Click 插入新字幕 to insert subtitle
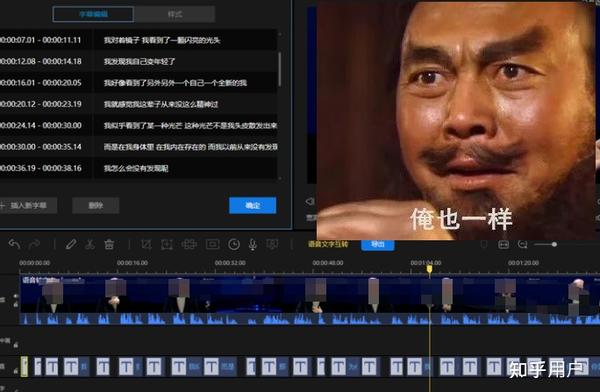Screen dimensions: 600x392 point(28,206)
